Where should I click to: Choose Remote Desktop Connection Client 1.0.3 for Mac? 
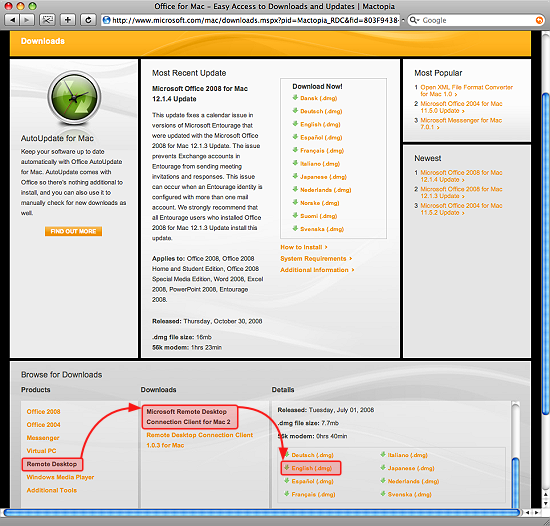[200, 440]
